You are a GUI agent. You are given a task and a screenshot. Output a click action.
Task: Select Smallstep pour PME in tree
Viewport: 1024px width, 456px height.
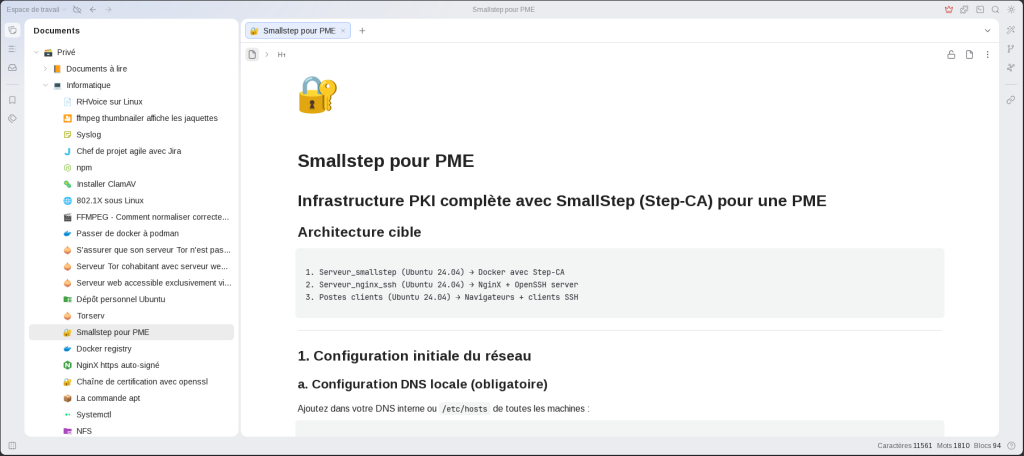tap(131, 332)
